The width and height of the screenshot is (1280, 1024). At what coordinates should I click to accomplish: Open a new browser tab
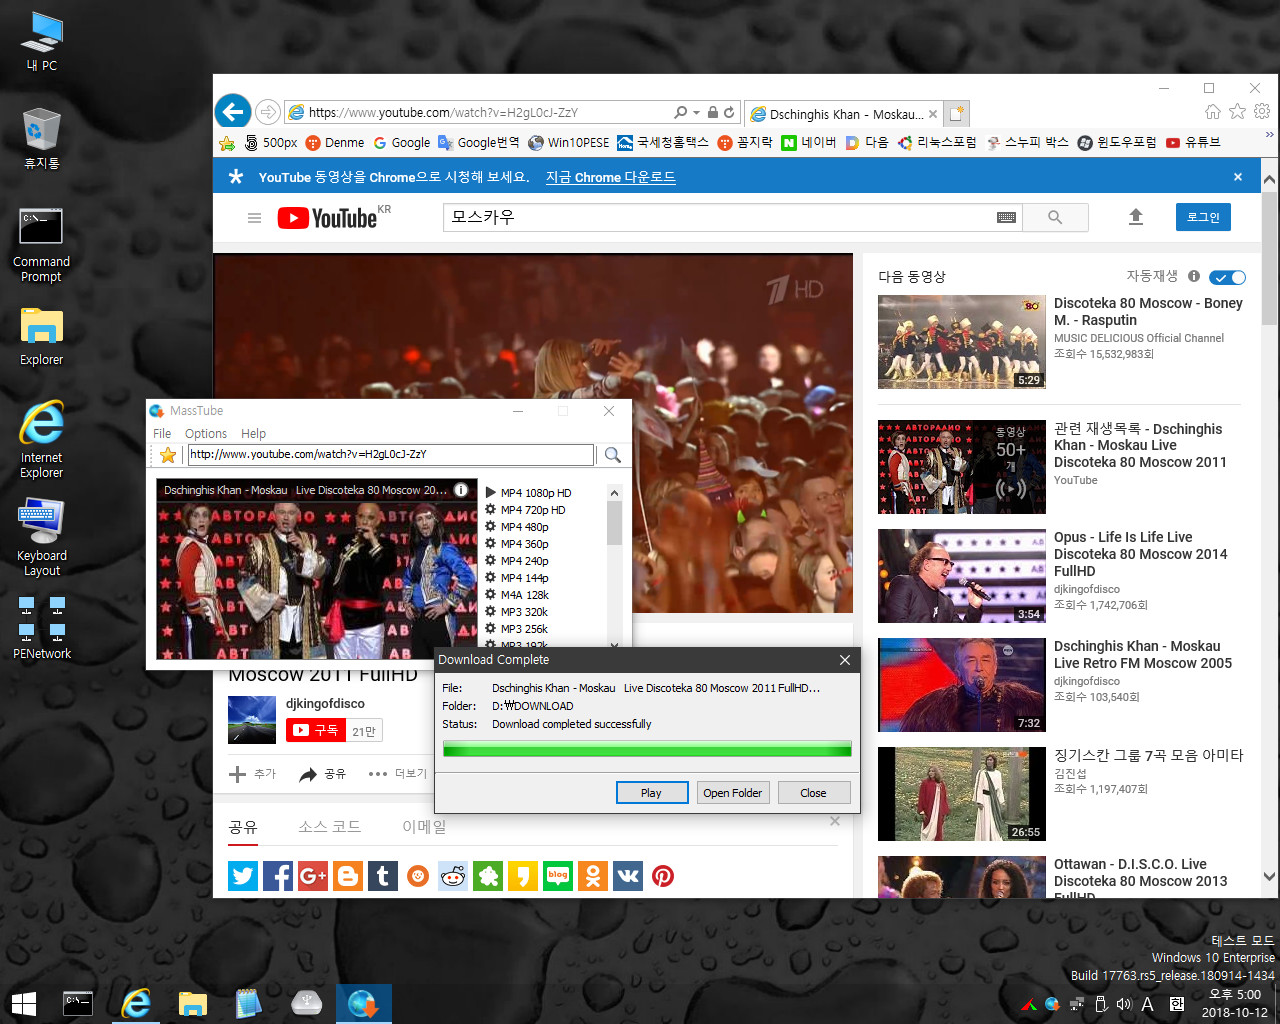coord(956,113)
